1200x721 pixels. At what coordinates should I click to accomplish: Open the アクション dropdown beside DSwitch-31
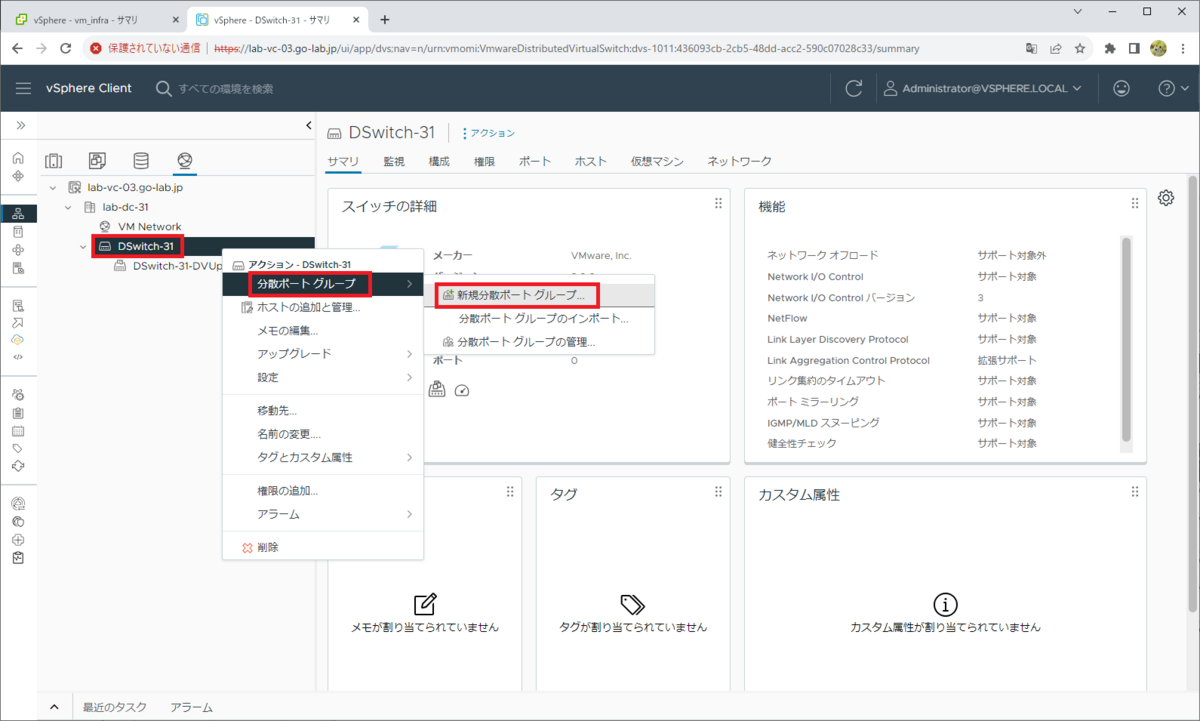pyautogui.click(x=488, y=133)
